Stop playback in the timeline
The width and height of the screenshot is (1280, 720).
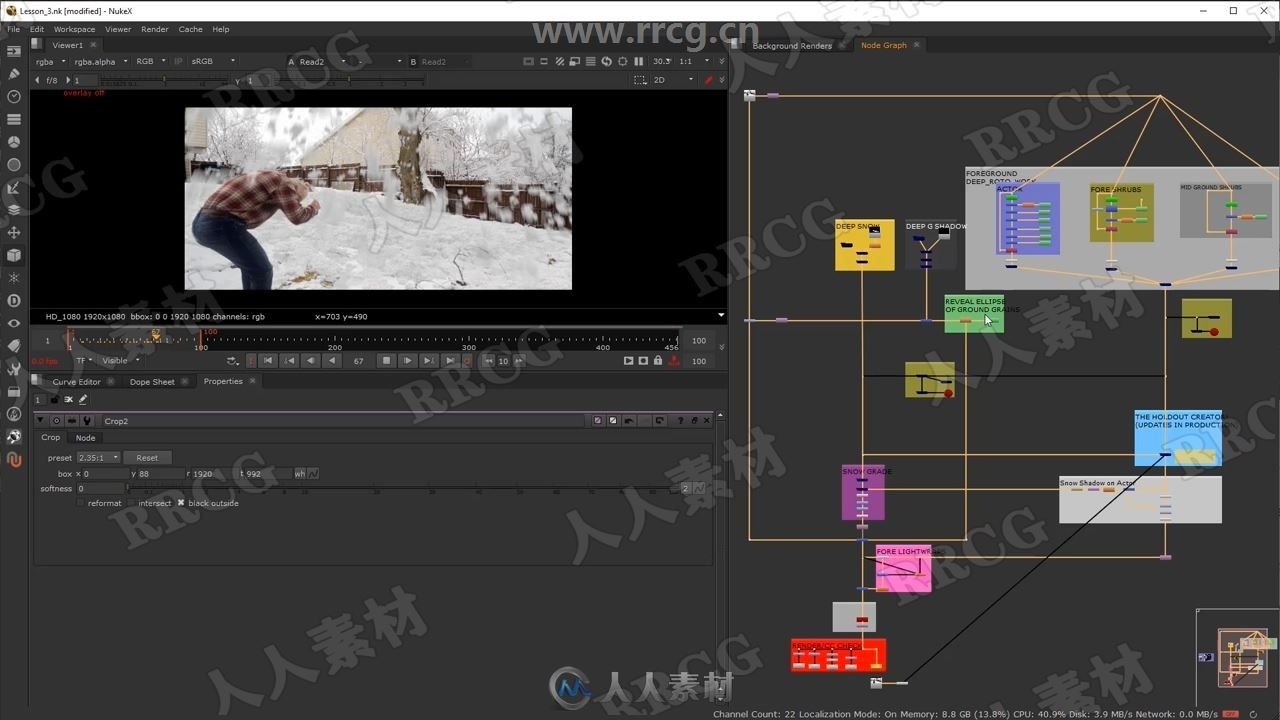[386, 360]
